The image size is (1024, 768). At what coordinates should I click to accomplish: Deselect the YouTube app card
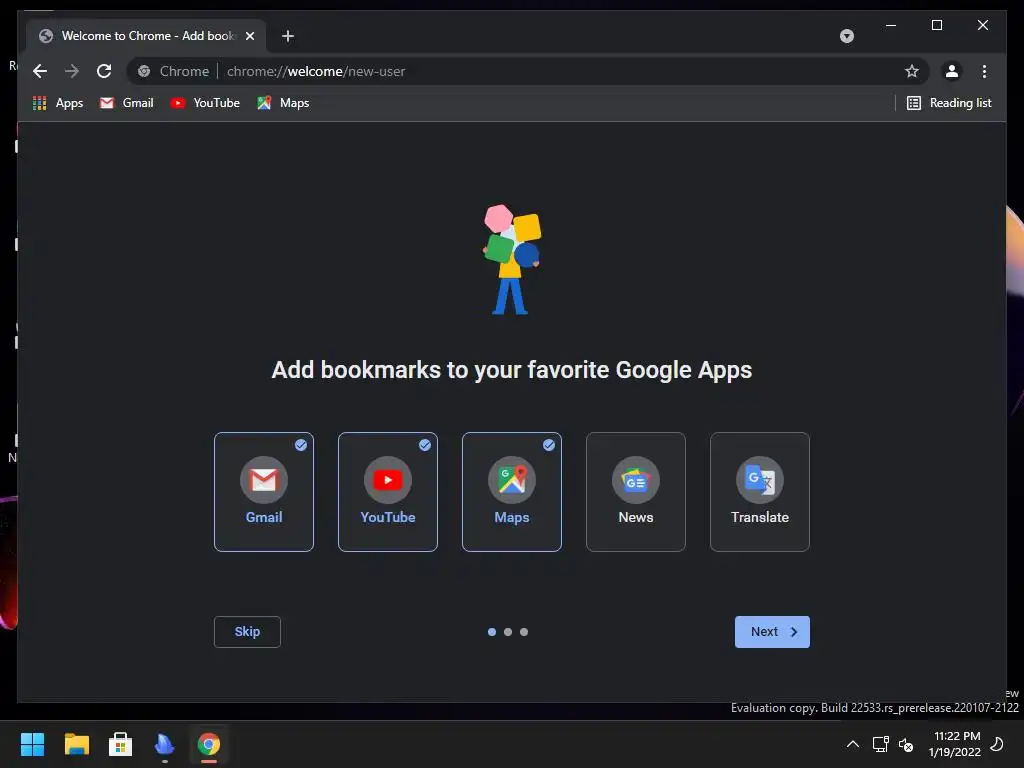[x=388, y=492]
